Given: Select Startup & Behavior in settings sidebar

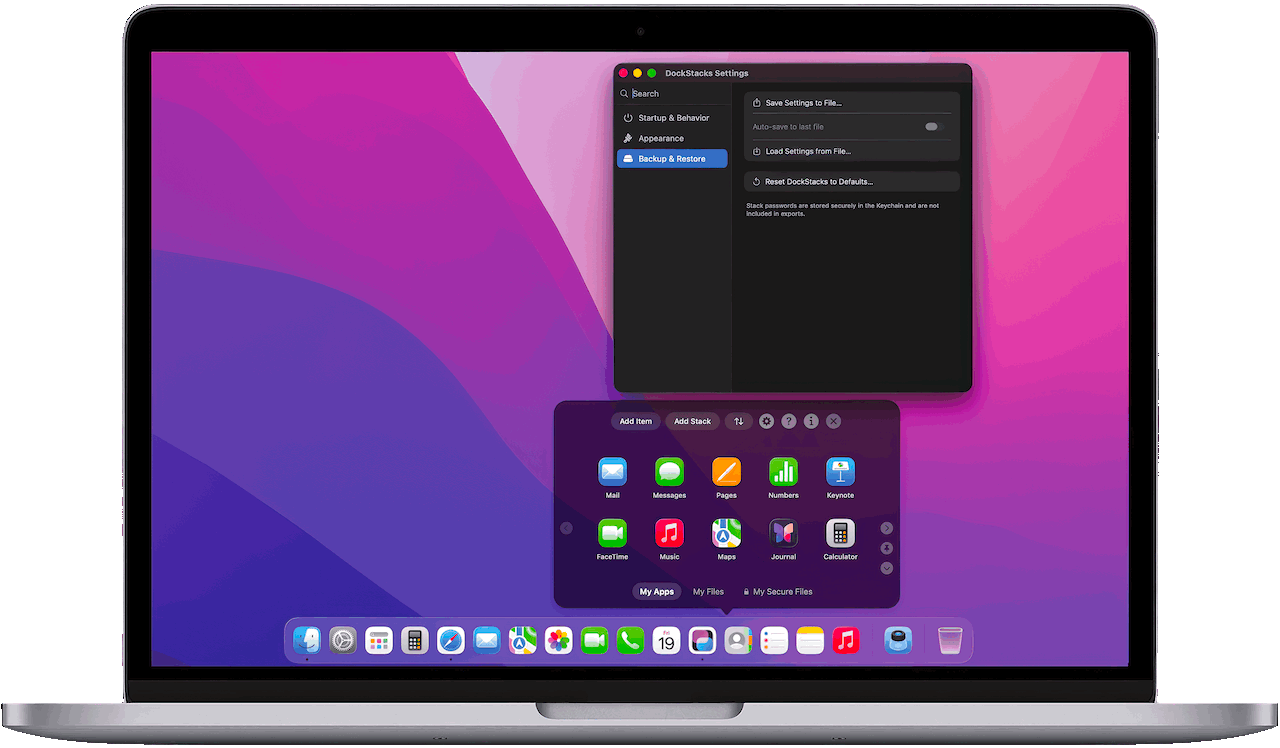Looking at the screenshot, I should coord(672,118).
